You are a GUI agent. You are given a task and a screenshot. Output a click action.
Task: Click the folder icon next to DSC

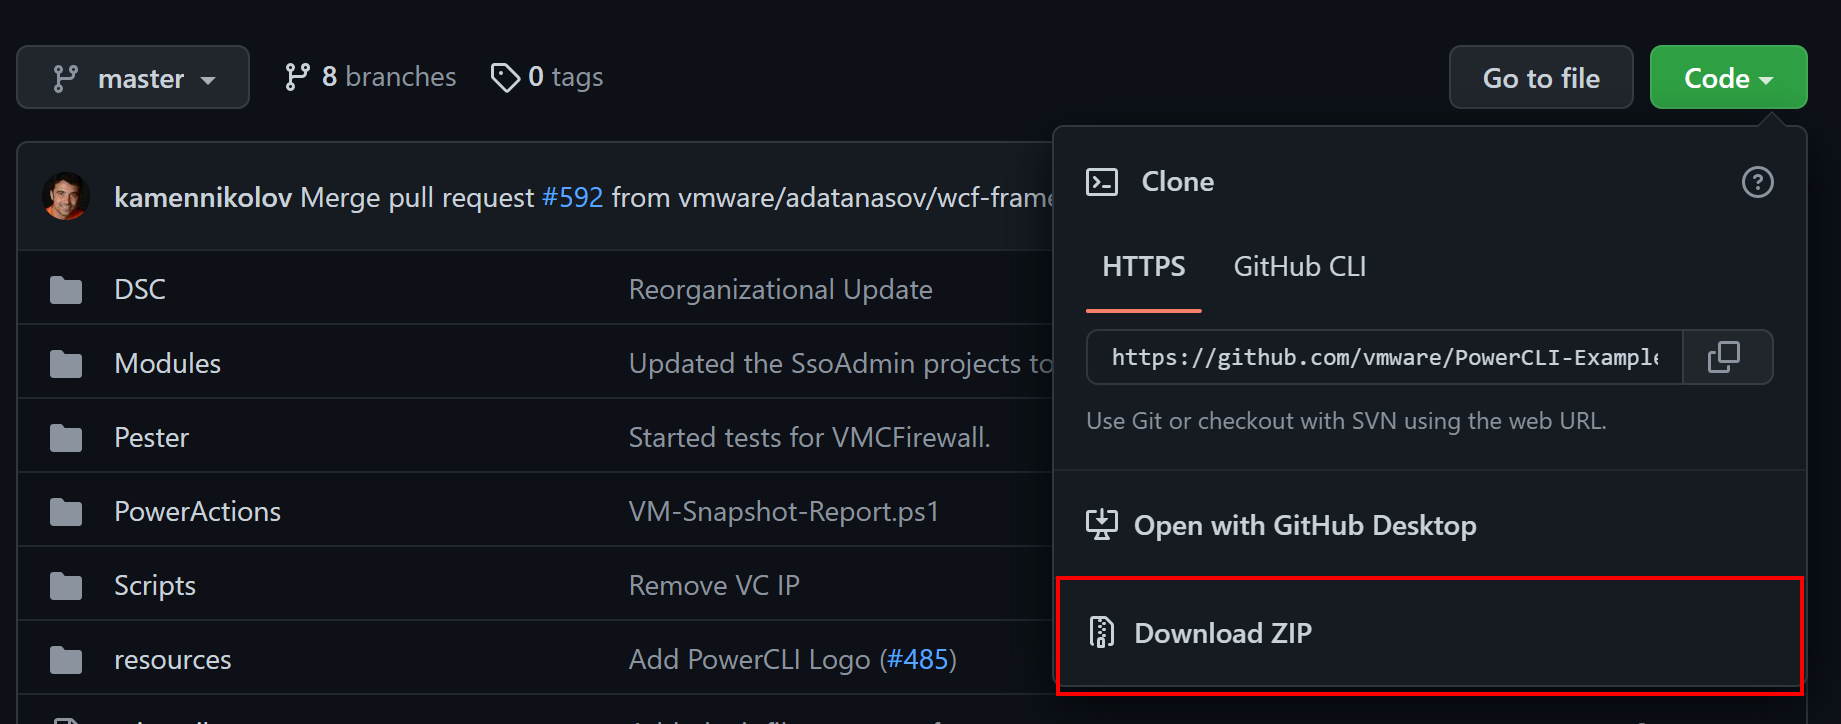point(65,288)
